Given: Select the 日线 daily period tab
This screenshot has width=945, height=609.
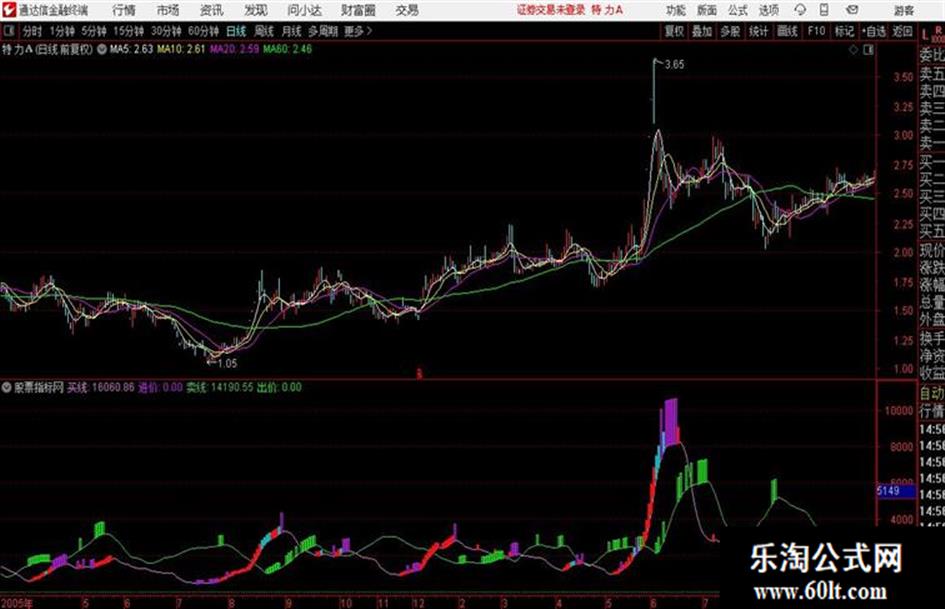Looking at the screenshot, I should [x=236, y=31].
